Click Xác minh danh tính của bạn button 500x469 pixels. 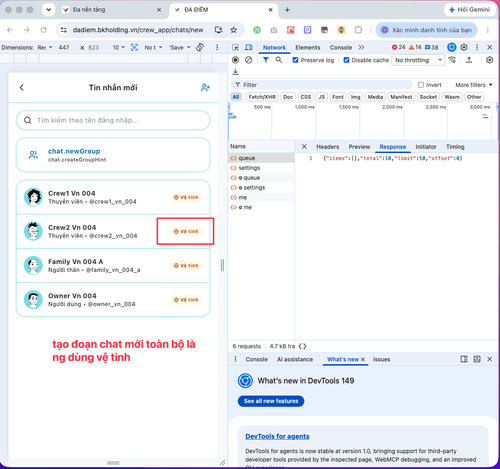pyautogui.click(x=427, y=30)
